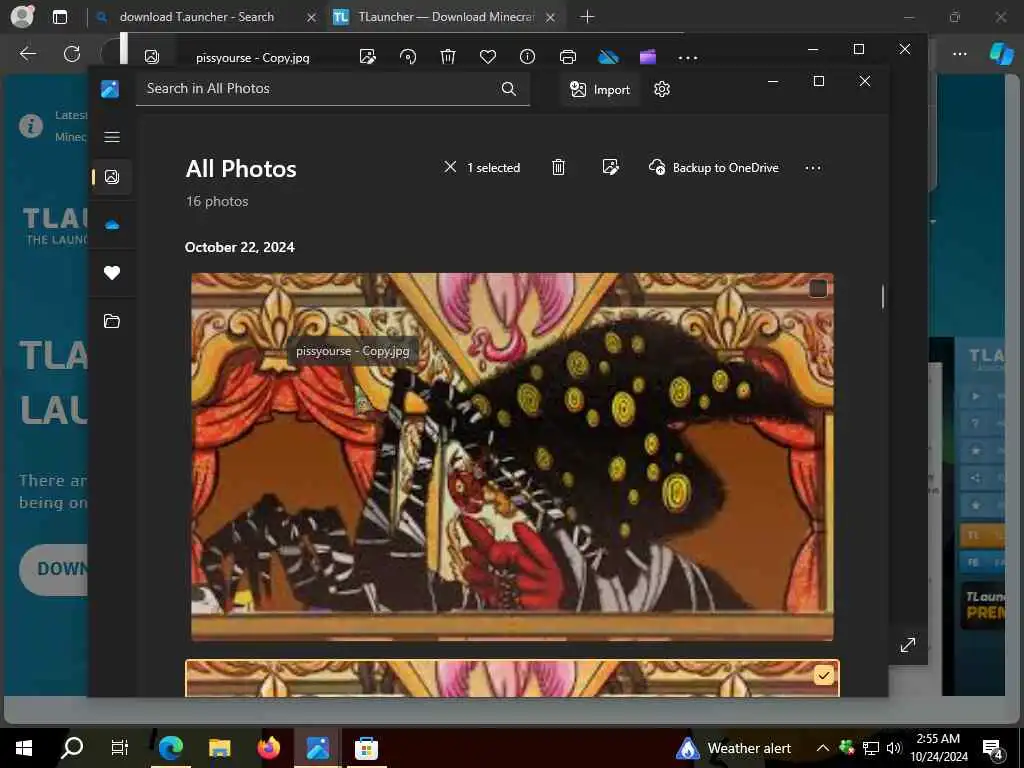Image resolution: width=1024 pixels, height=768 pixels.
Task: Uncheck the second photo's selected checkbox
Action: tap(824, 675)
